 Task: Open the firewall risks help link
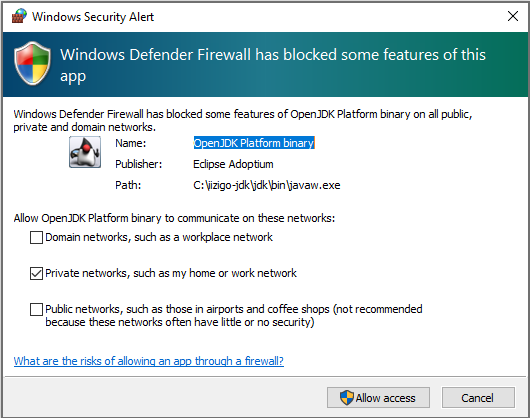point(148,361)
